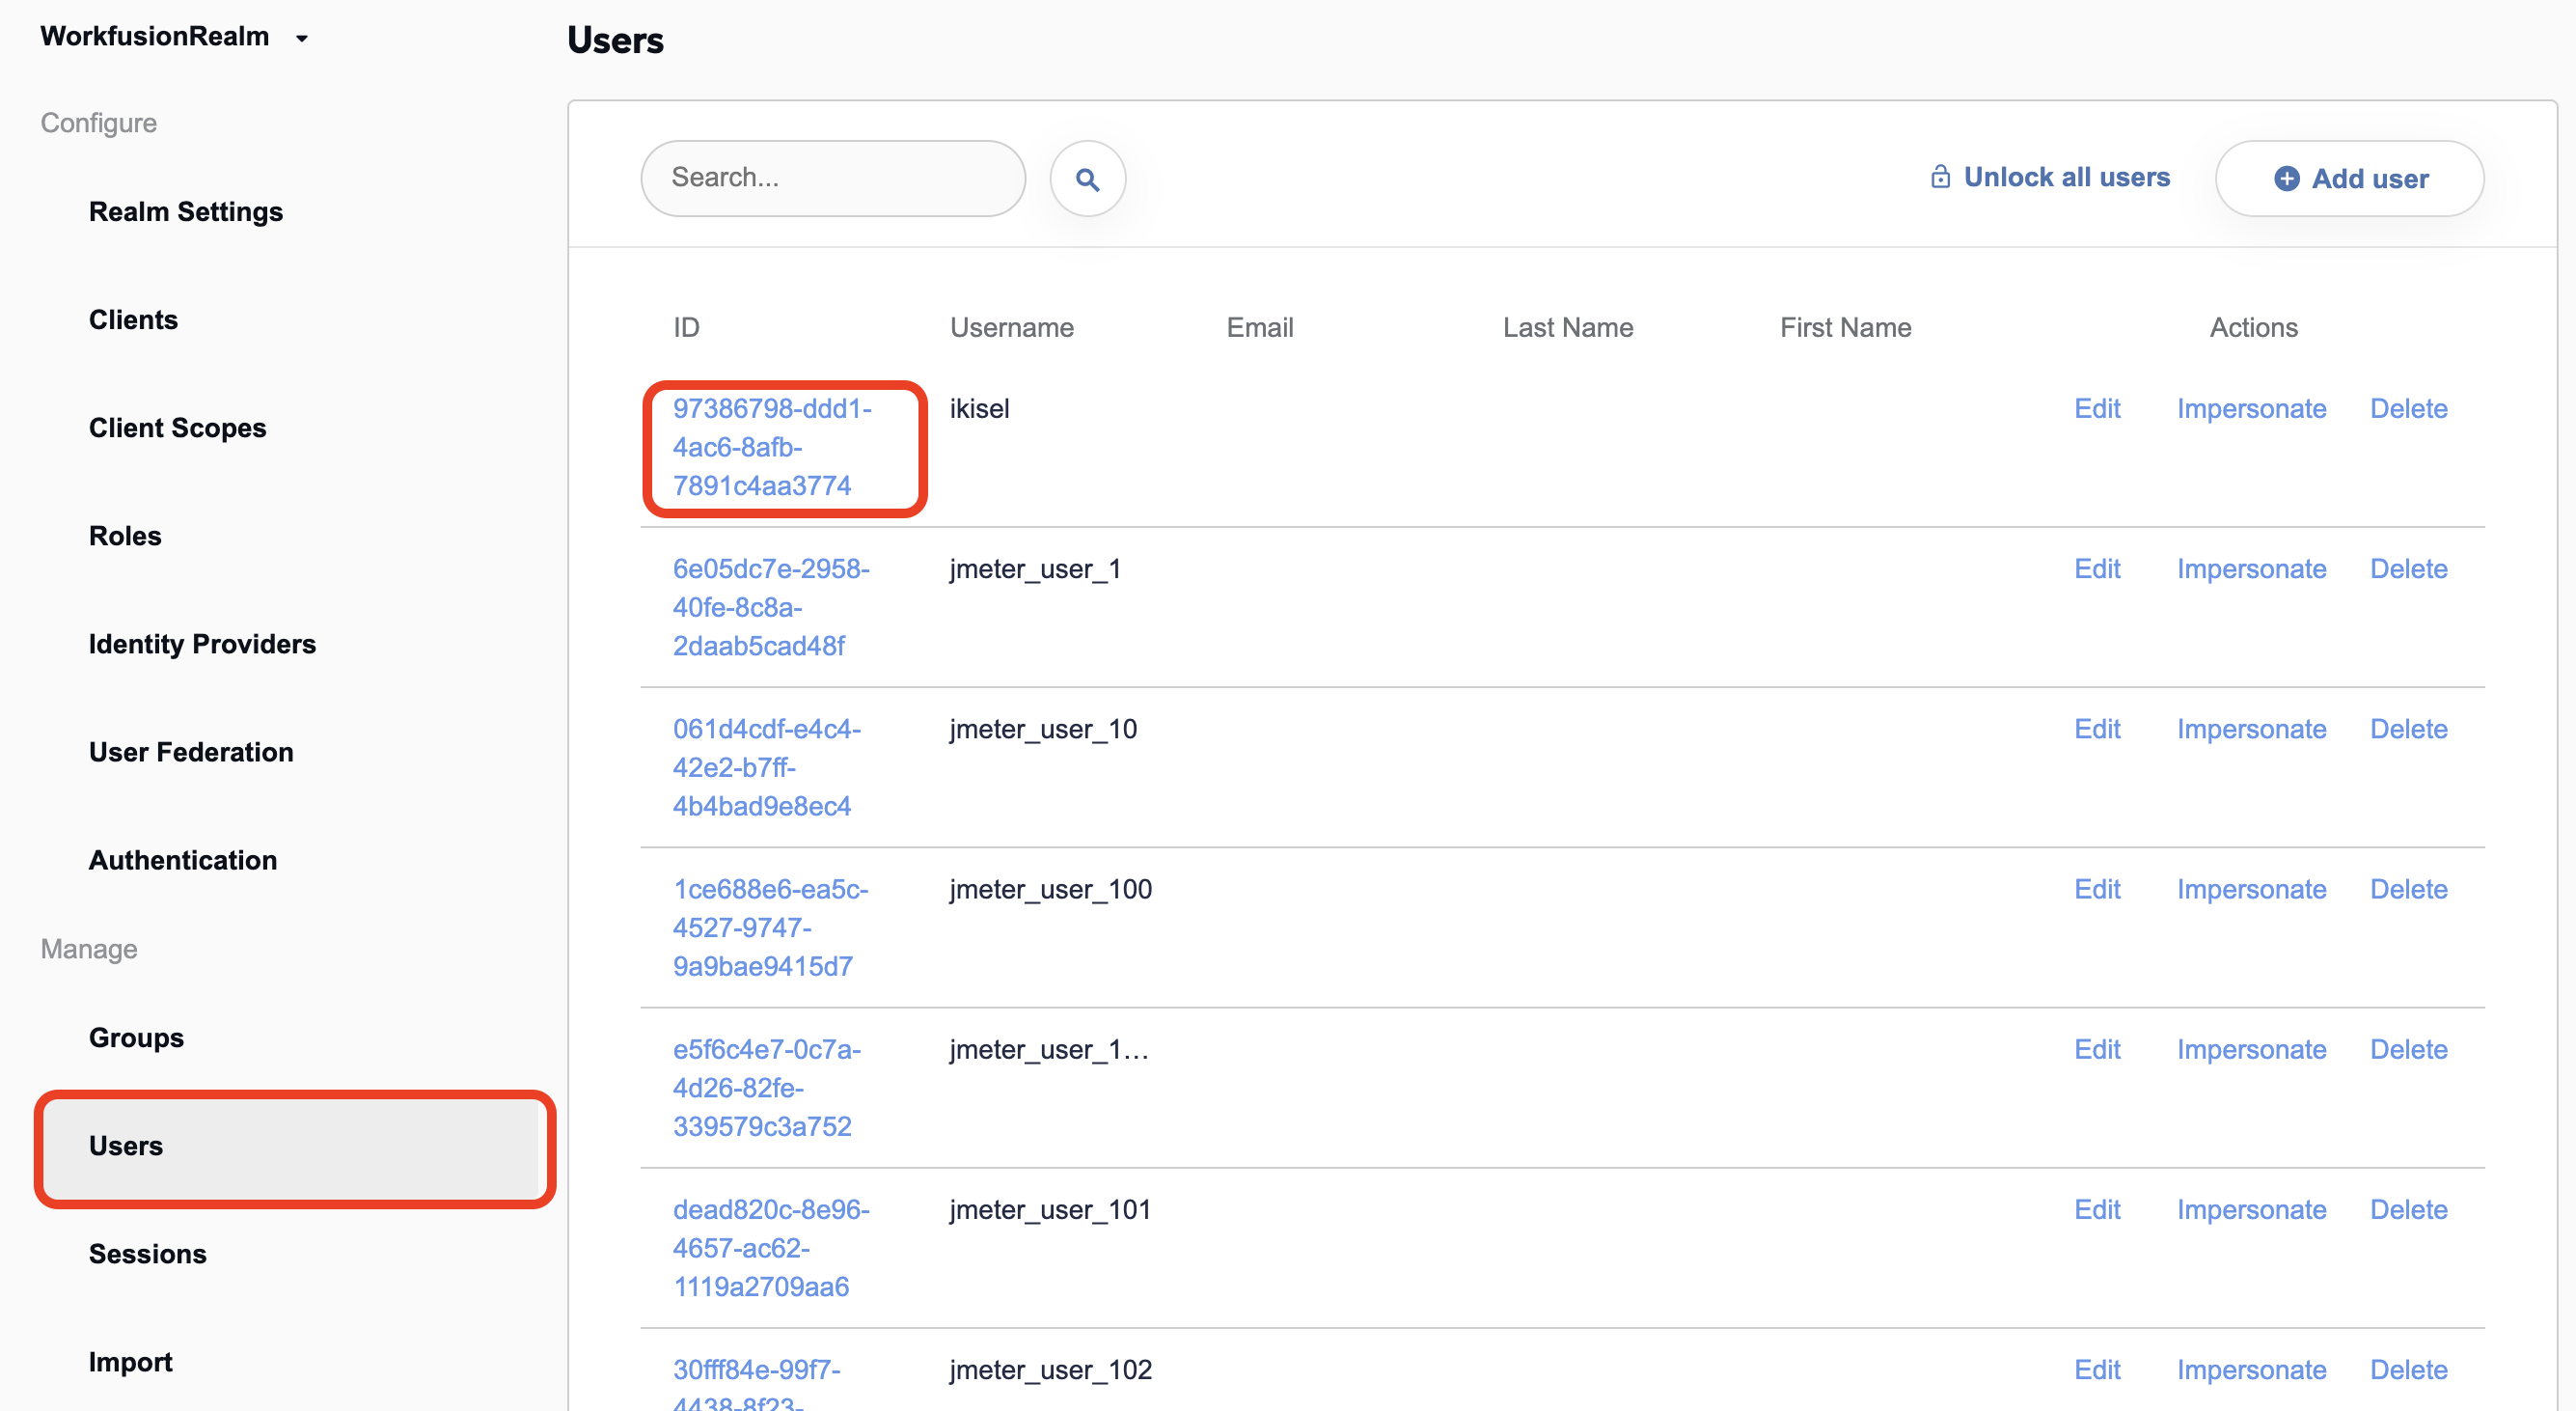Click the jmeter_user_101 username cell
Screen dimensions: 2576x1411
tap(1050, 1209)
